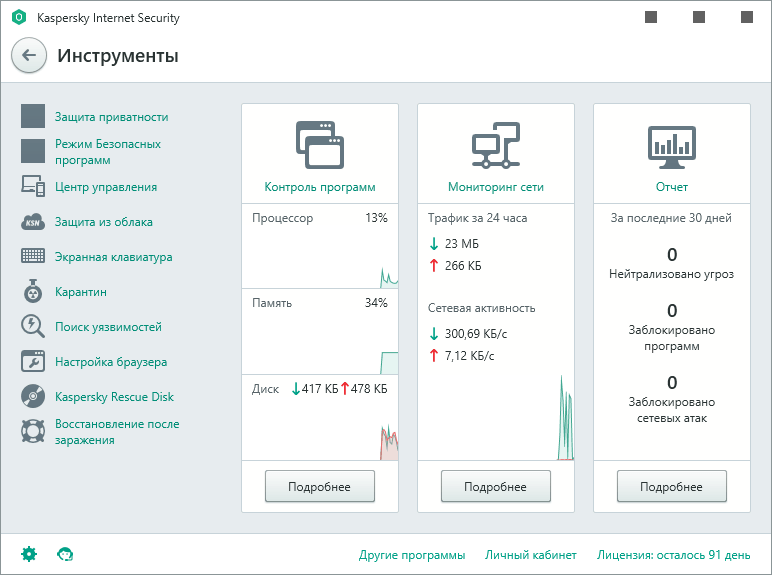Screen dimensions: 772x575
Task: Click the 300,69 КБ/с download speed
Action: [x=476, y=334]
